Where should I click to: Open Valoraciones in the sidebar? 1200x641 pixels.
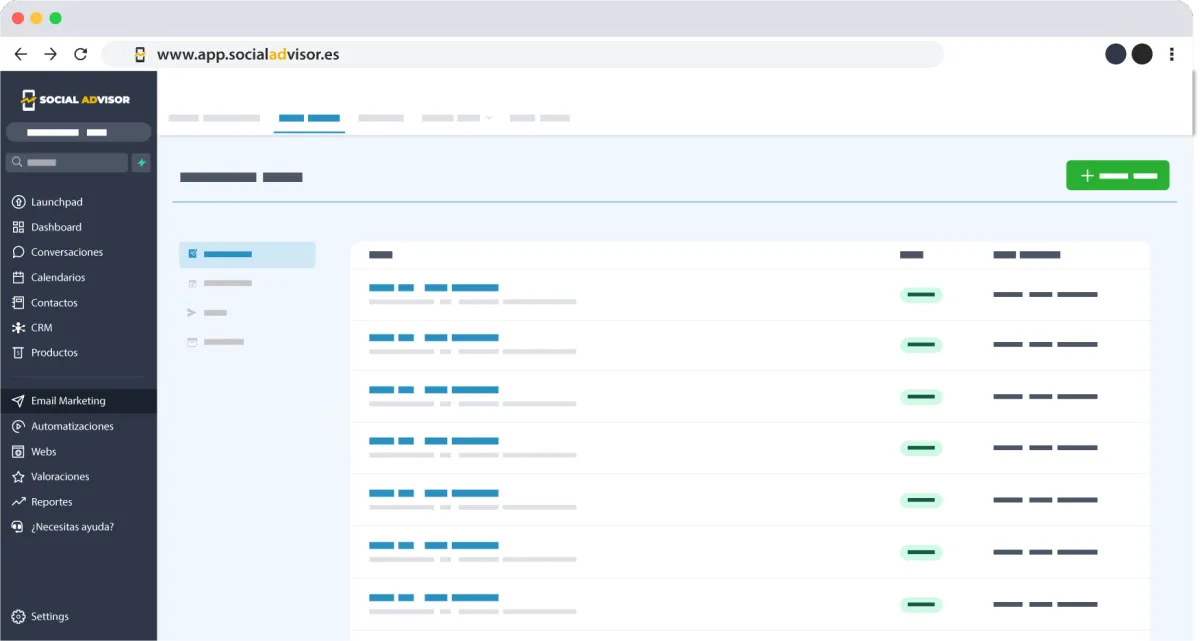(x=60, y=477)
